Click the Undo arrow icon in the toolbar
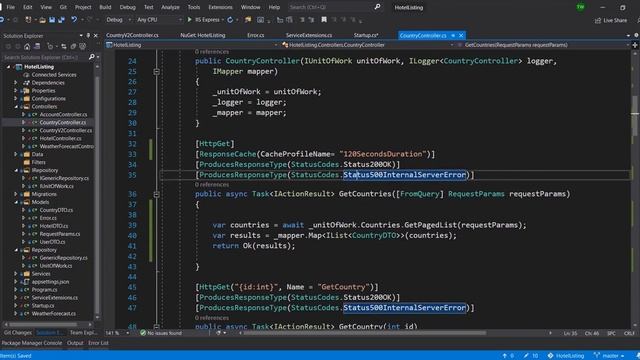 (x=74, y=20)
